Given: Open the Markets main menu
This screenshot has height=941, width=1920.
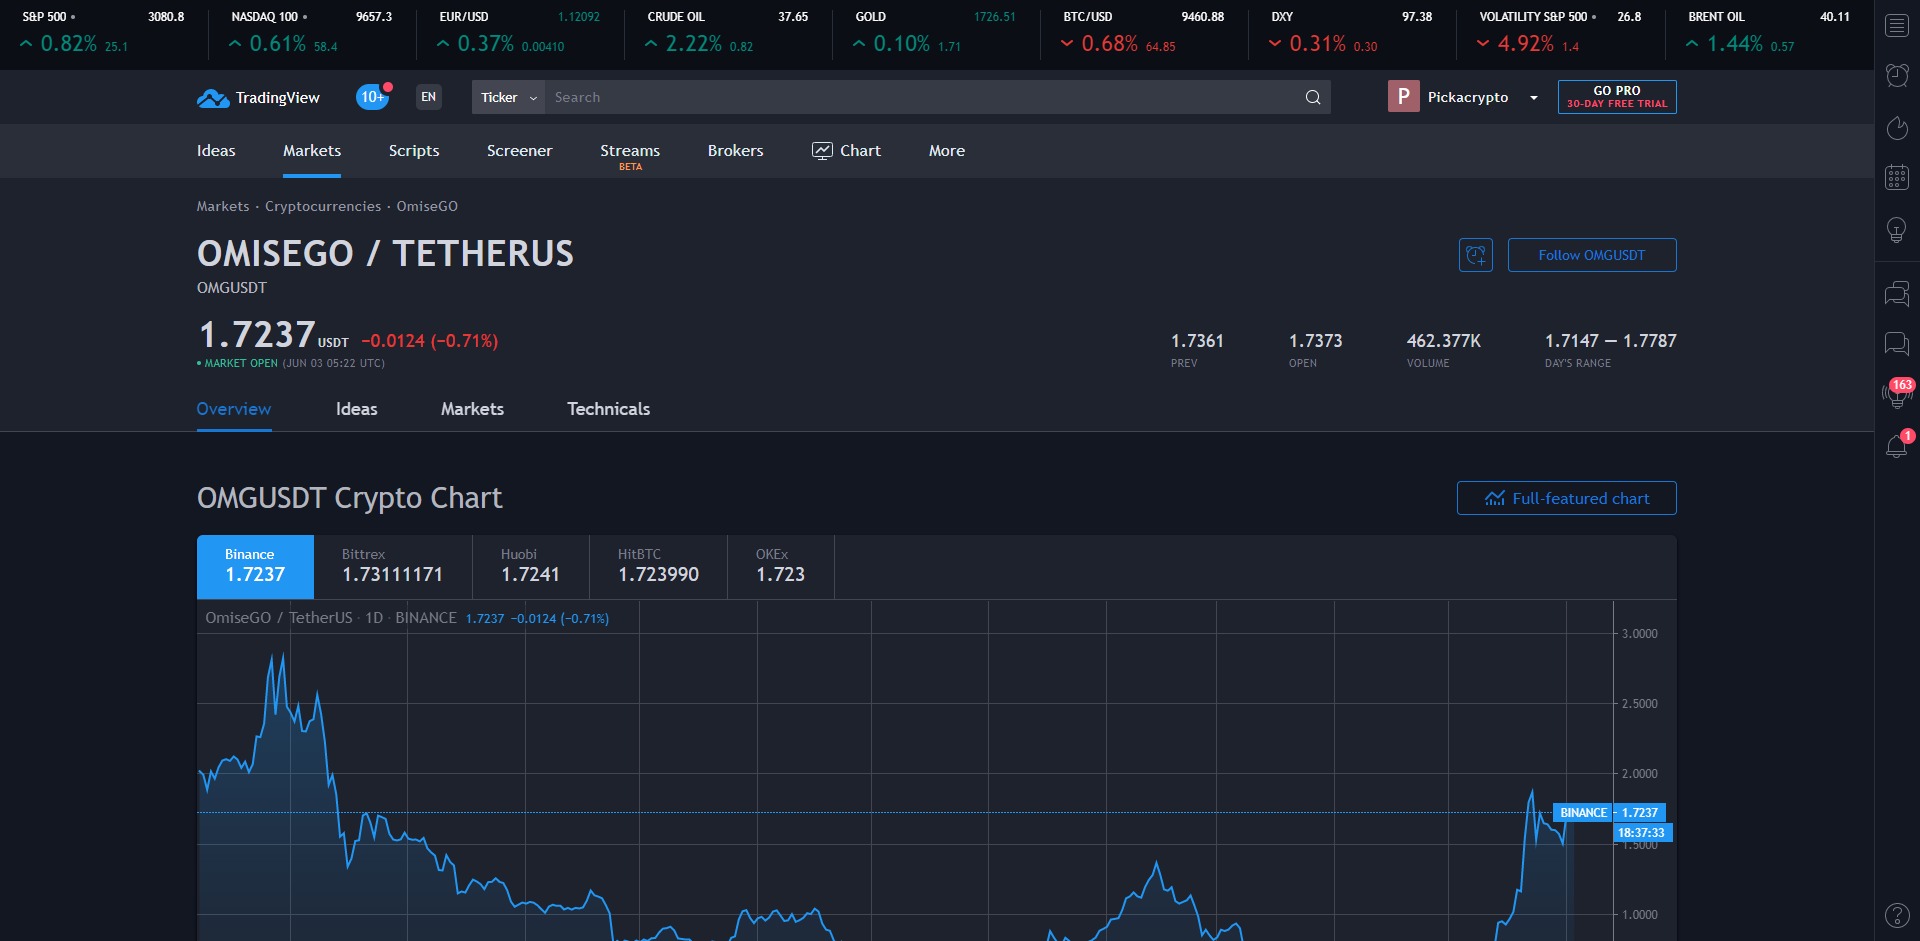Looking at the screenshot, I should (312, 151).
